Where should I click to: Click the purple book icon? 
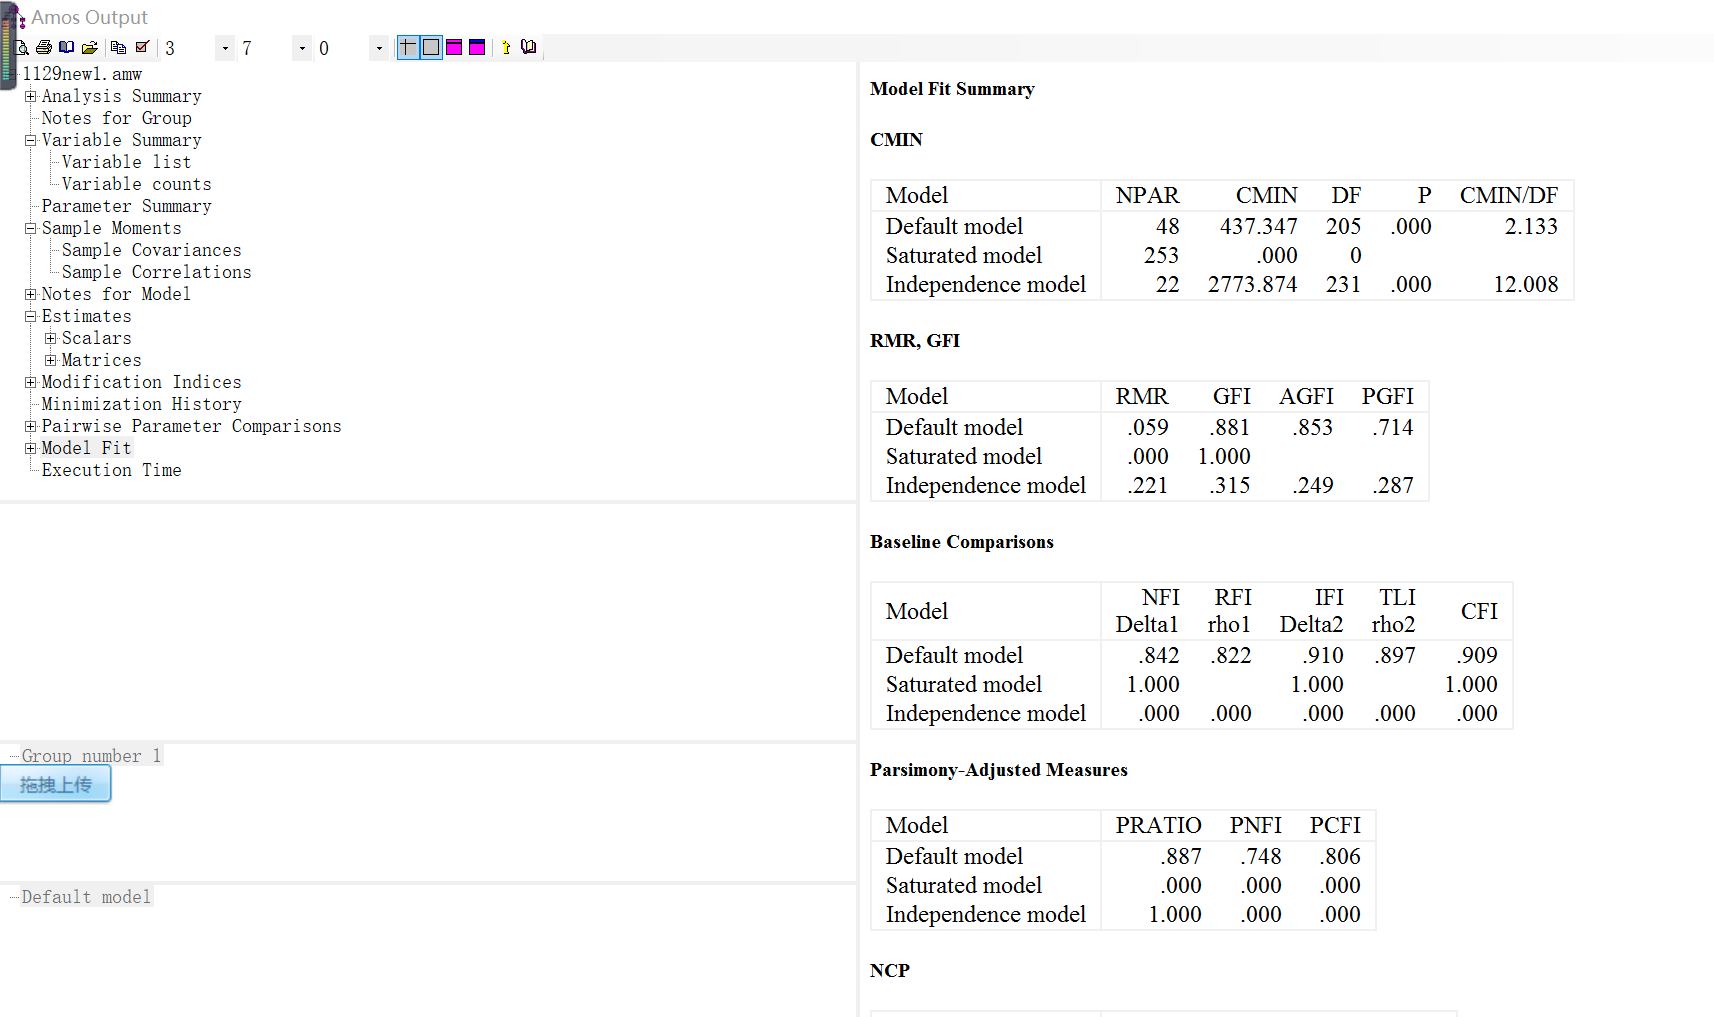[529, 47]
